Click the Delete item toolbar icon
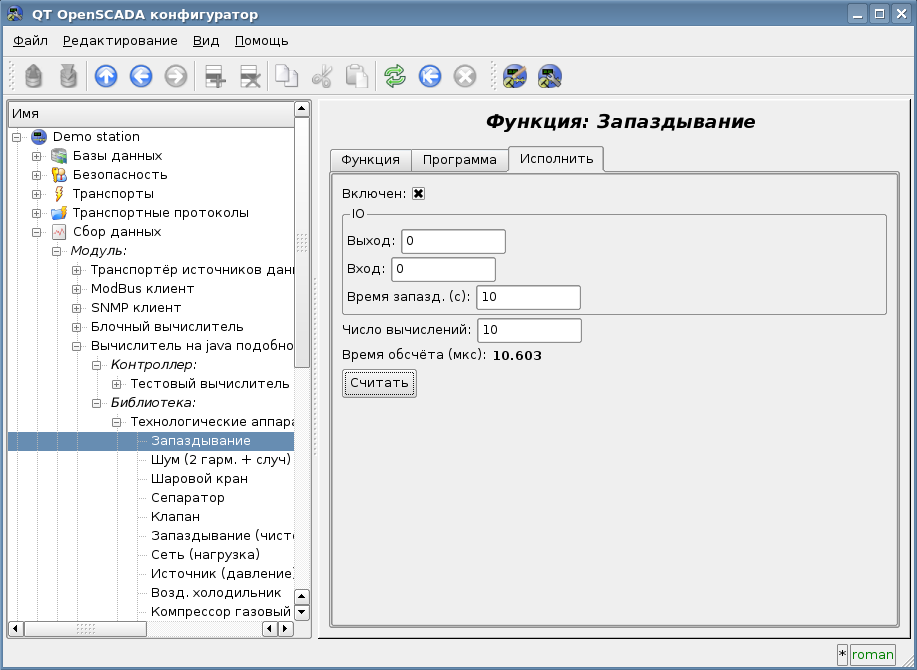917x670 pixels. [250, 77]
